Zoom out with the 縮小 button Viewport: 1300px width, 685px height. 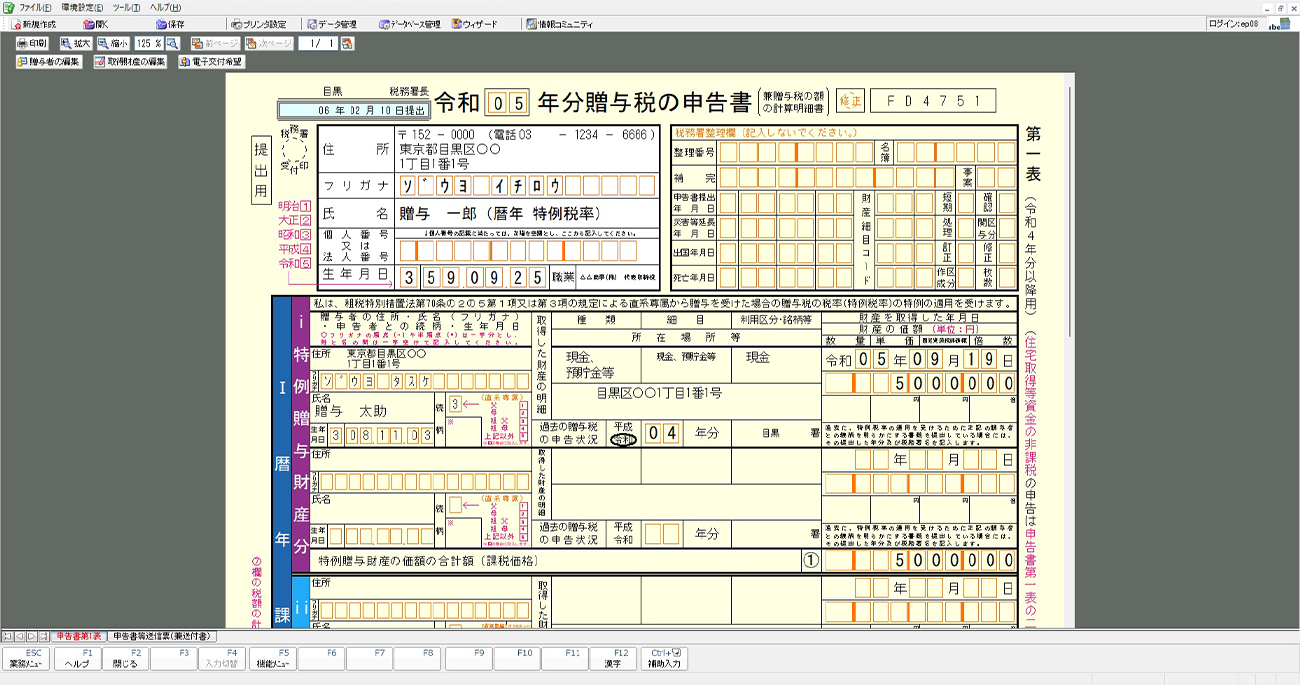click(x=114, y=44)
